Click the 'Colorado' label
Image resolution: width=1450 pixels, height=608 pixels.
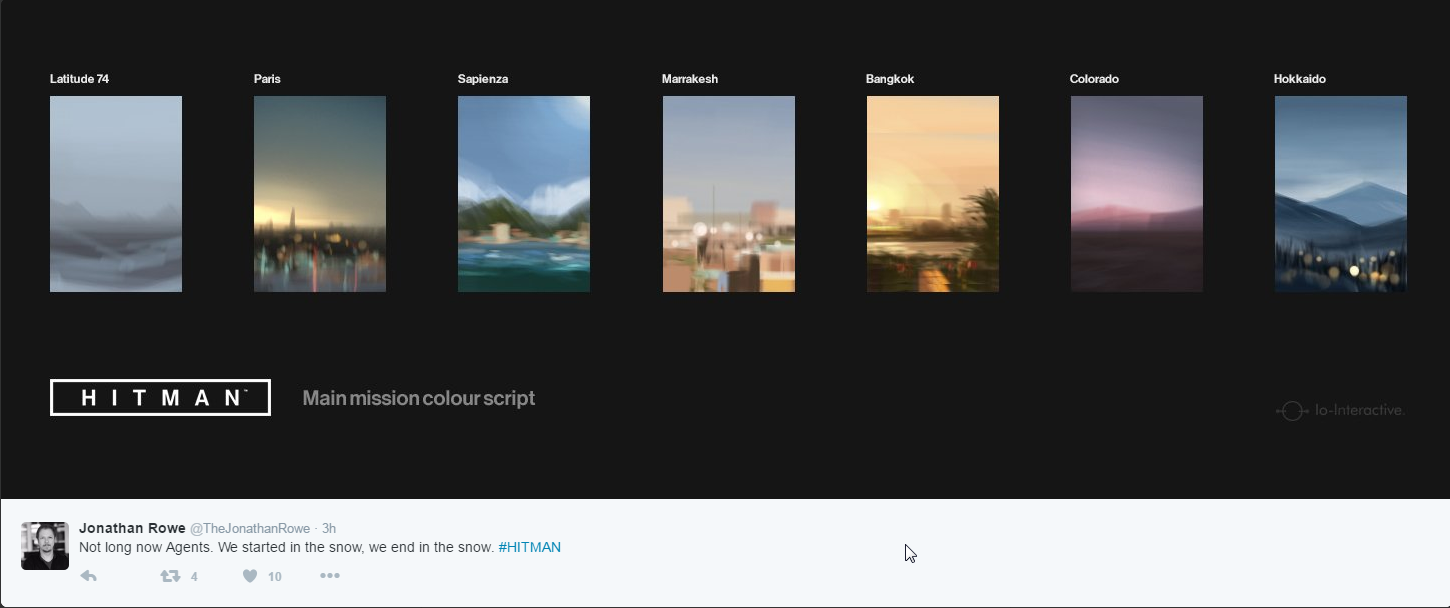click(1094, 79)
